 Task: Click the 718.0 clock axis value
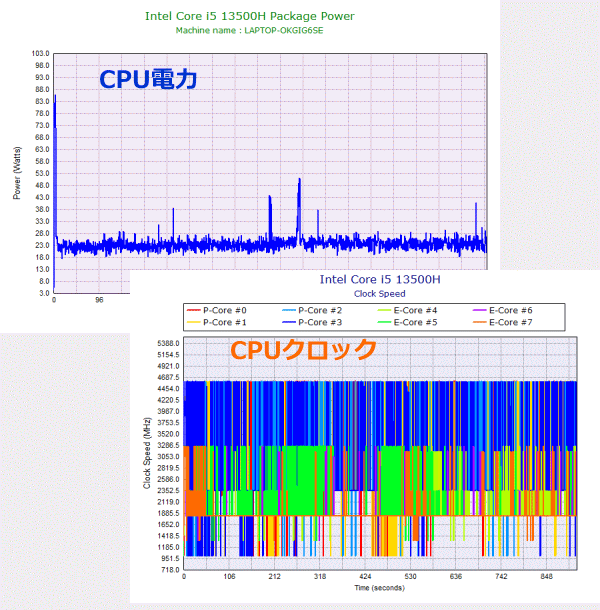click(170, 570)
